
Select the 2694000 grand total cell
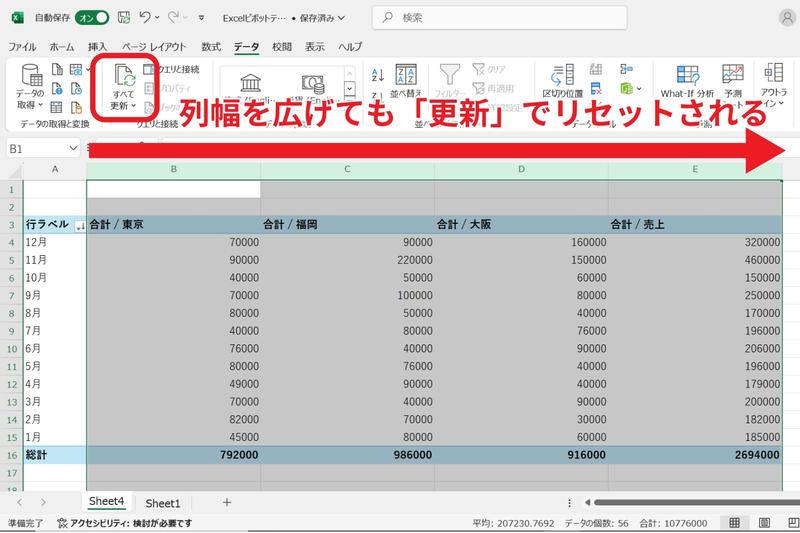click(x=695, y=455)
